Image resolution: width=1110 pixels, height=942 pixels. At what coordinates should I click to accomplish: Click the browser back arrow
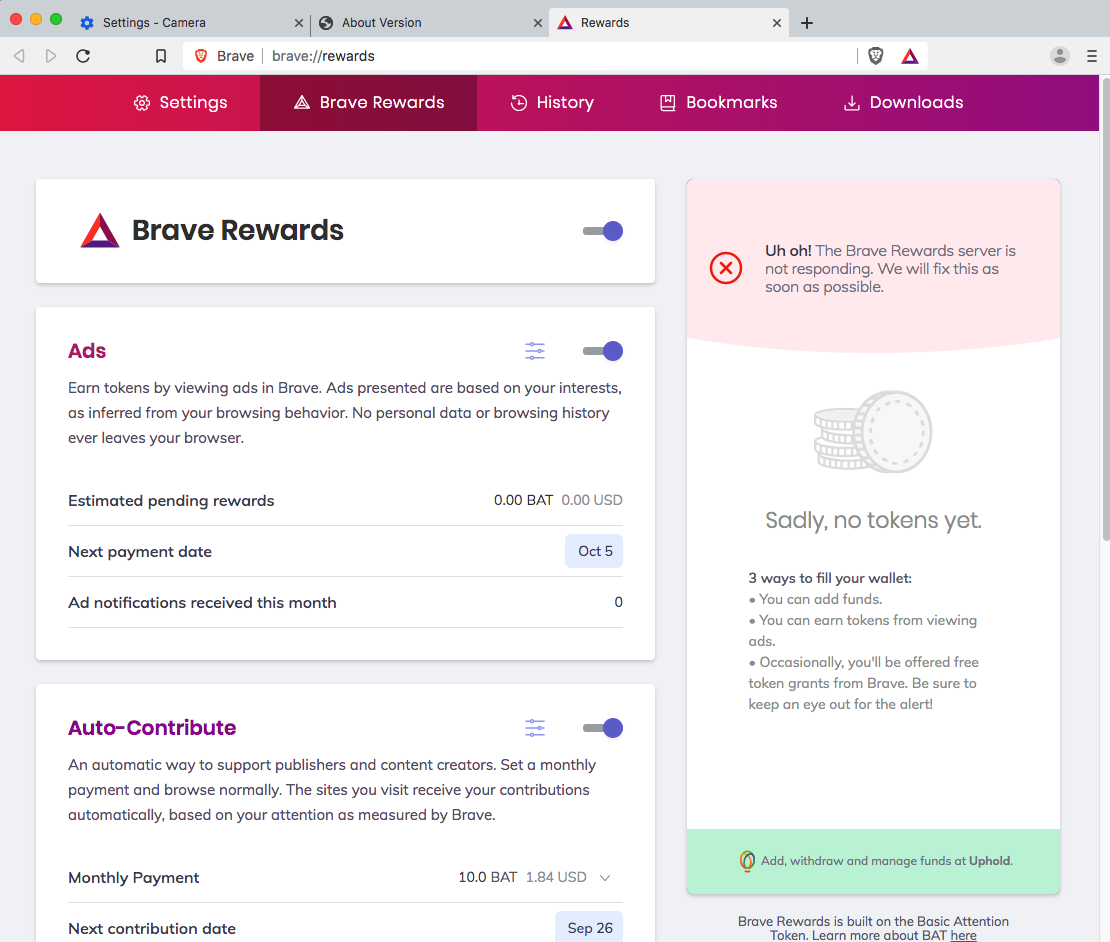tap(20, 56)
